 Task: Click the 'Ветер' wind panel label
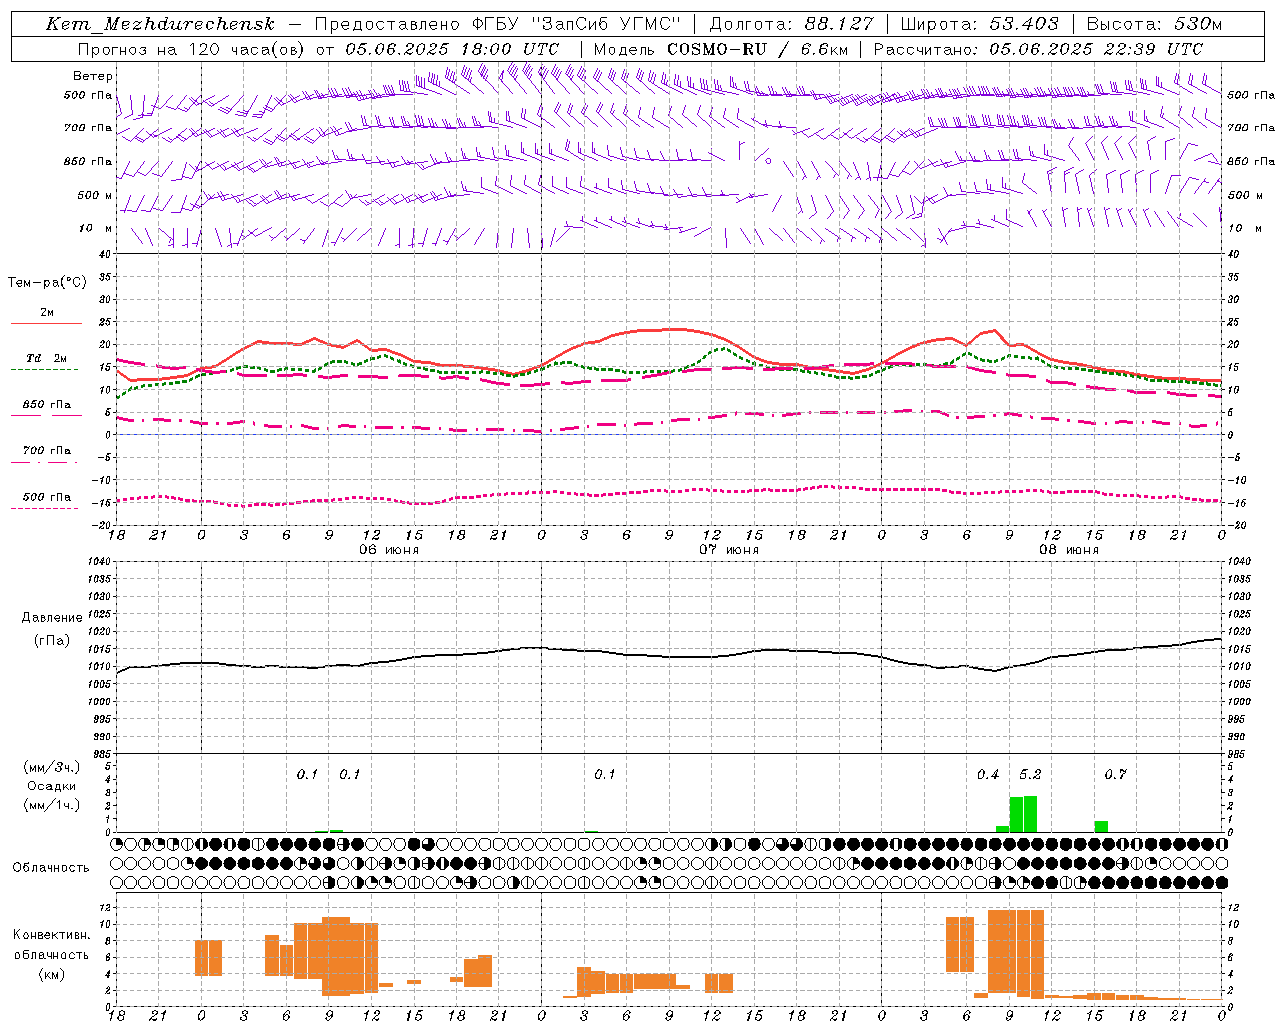point(93,76)
